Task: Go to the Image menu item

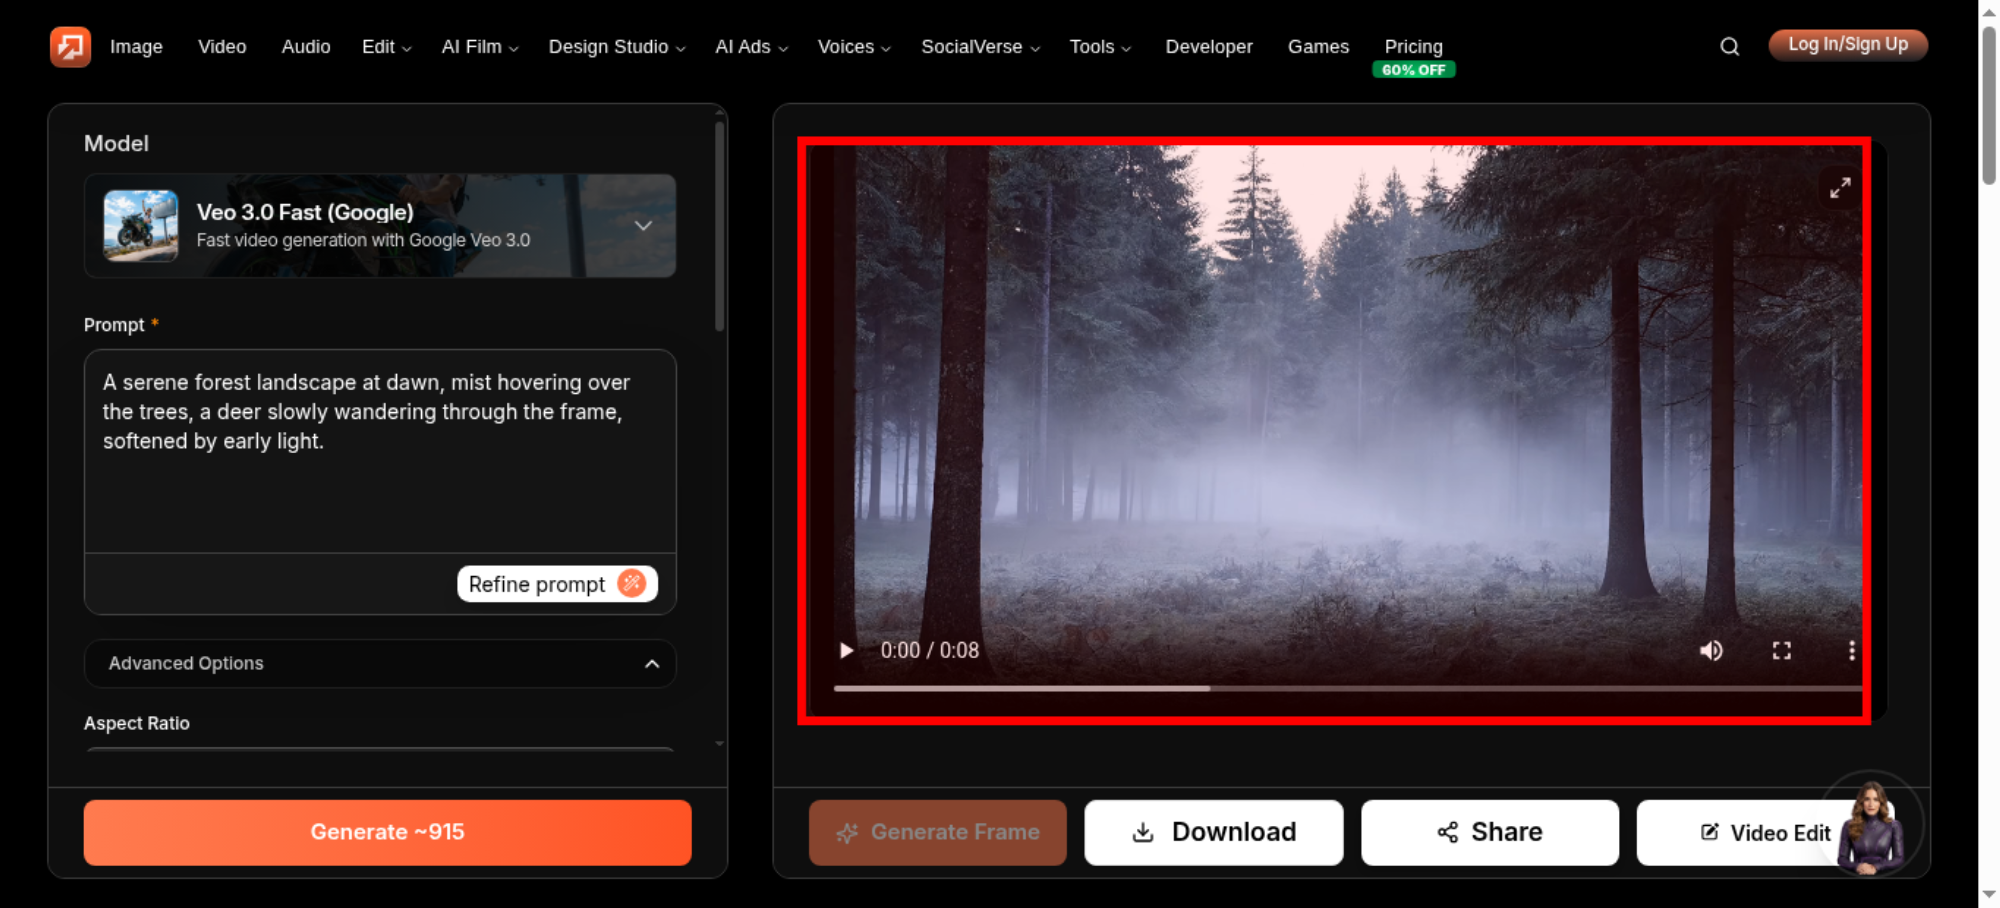Action: [136, 47]
